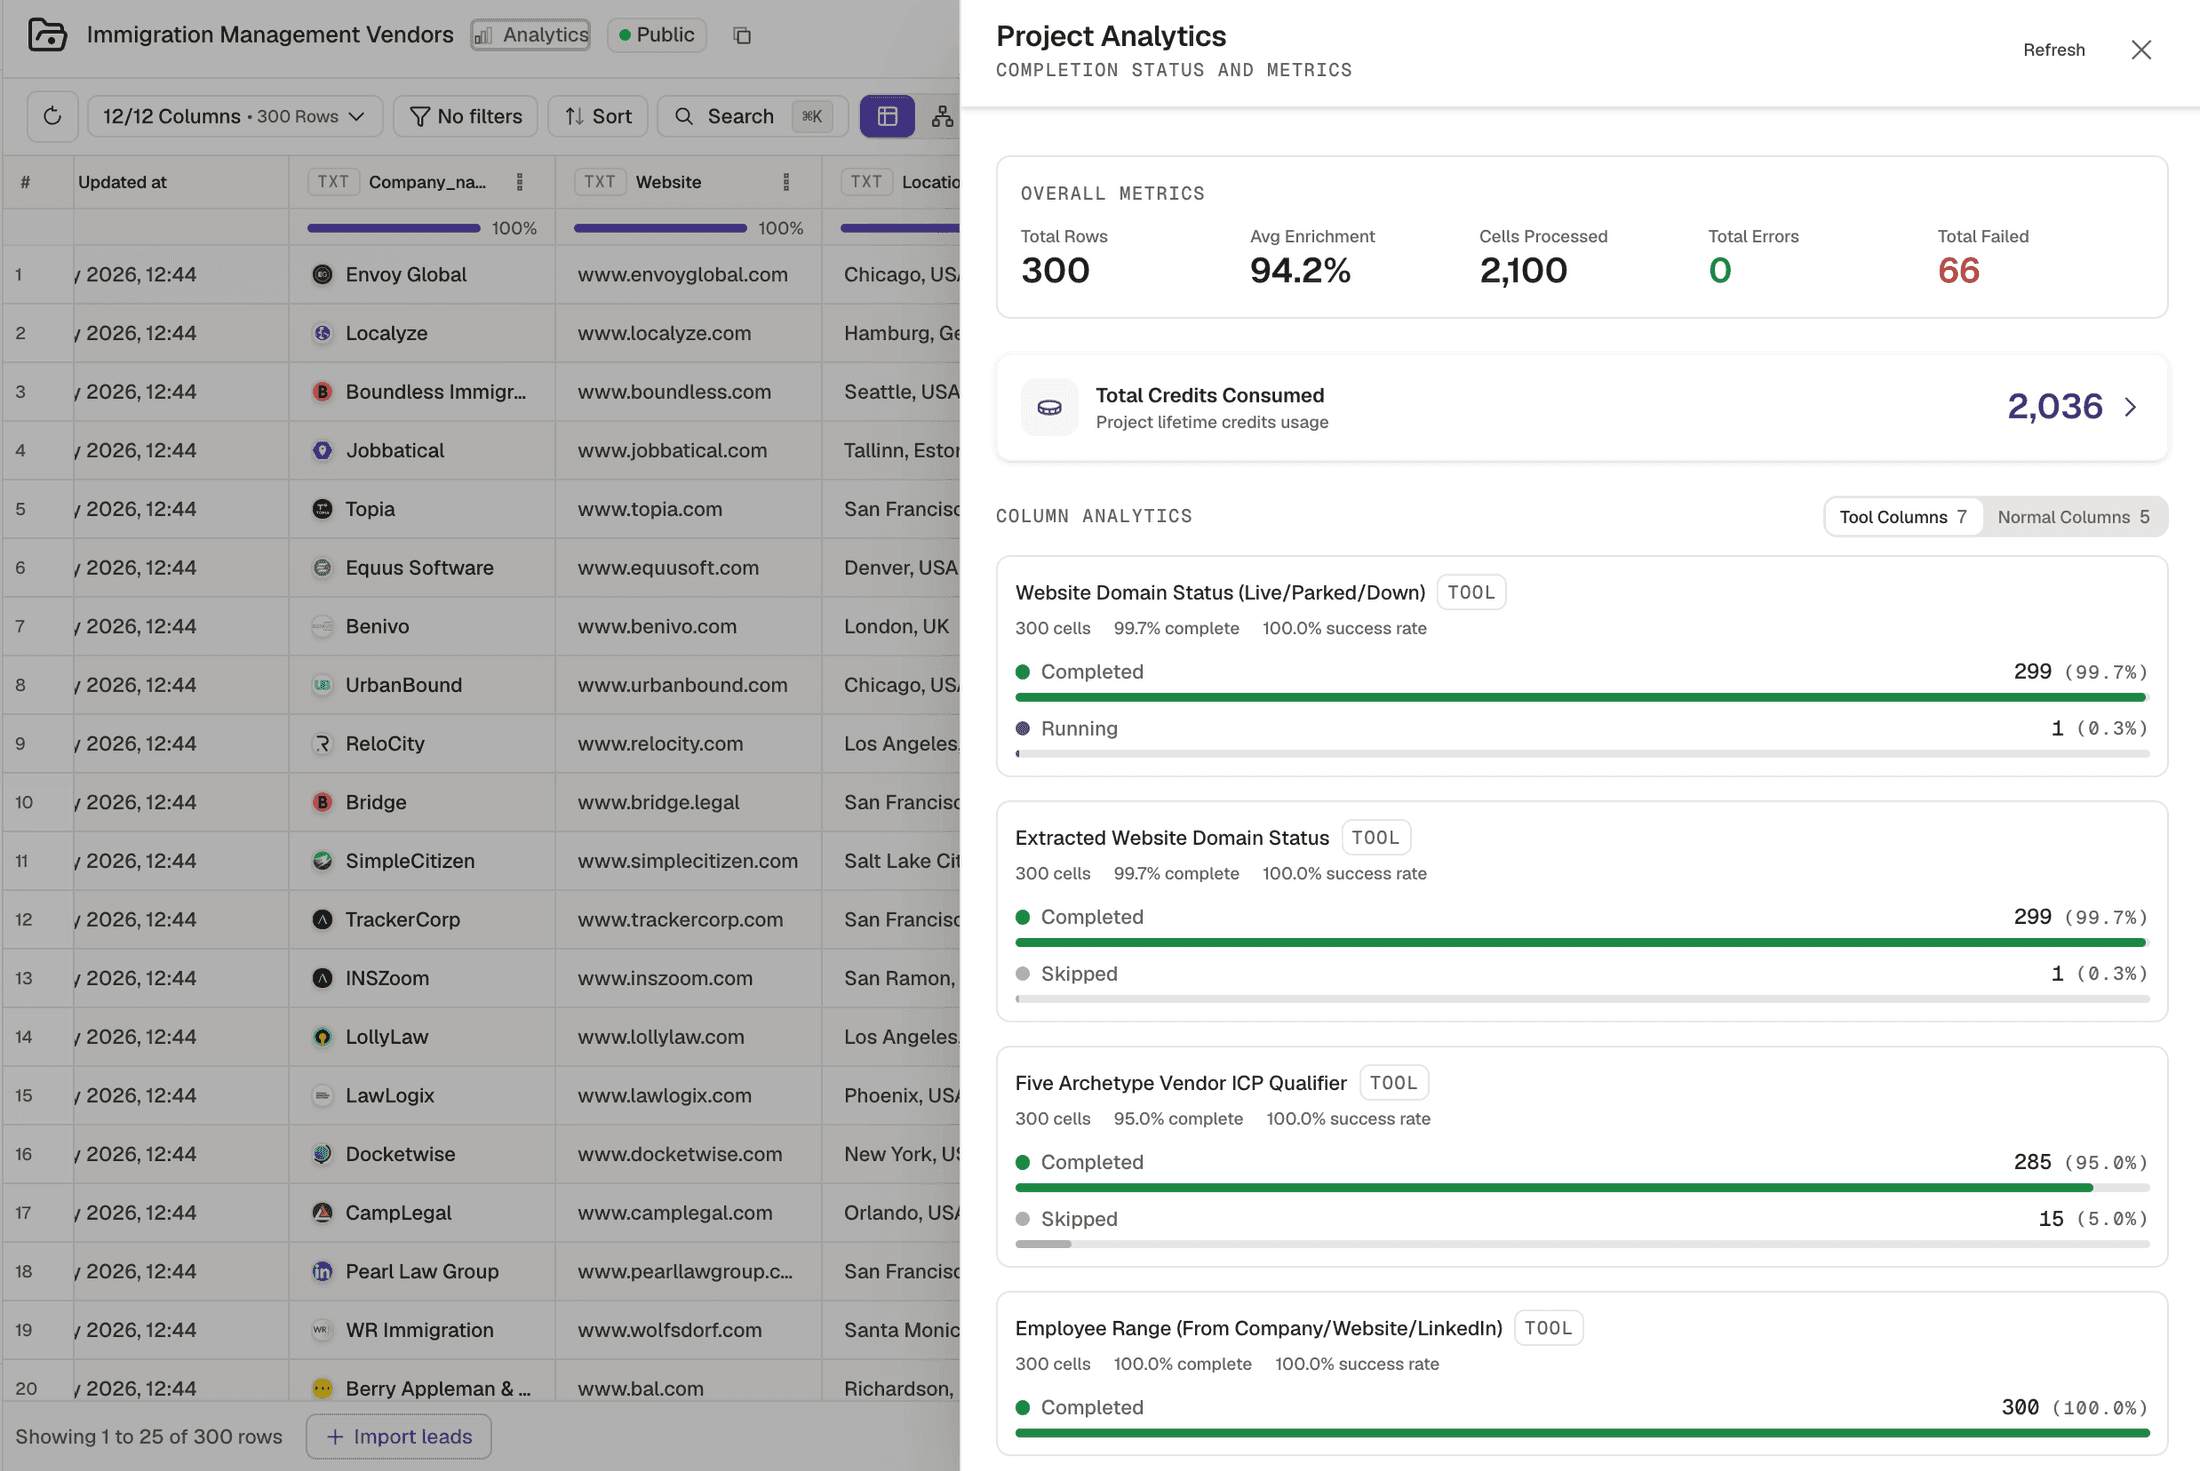Viewport: 2200px width, 1471px height.
Task: Close the Project Analytics panel
Action: (x=2141, y=50)
